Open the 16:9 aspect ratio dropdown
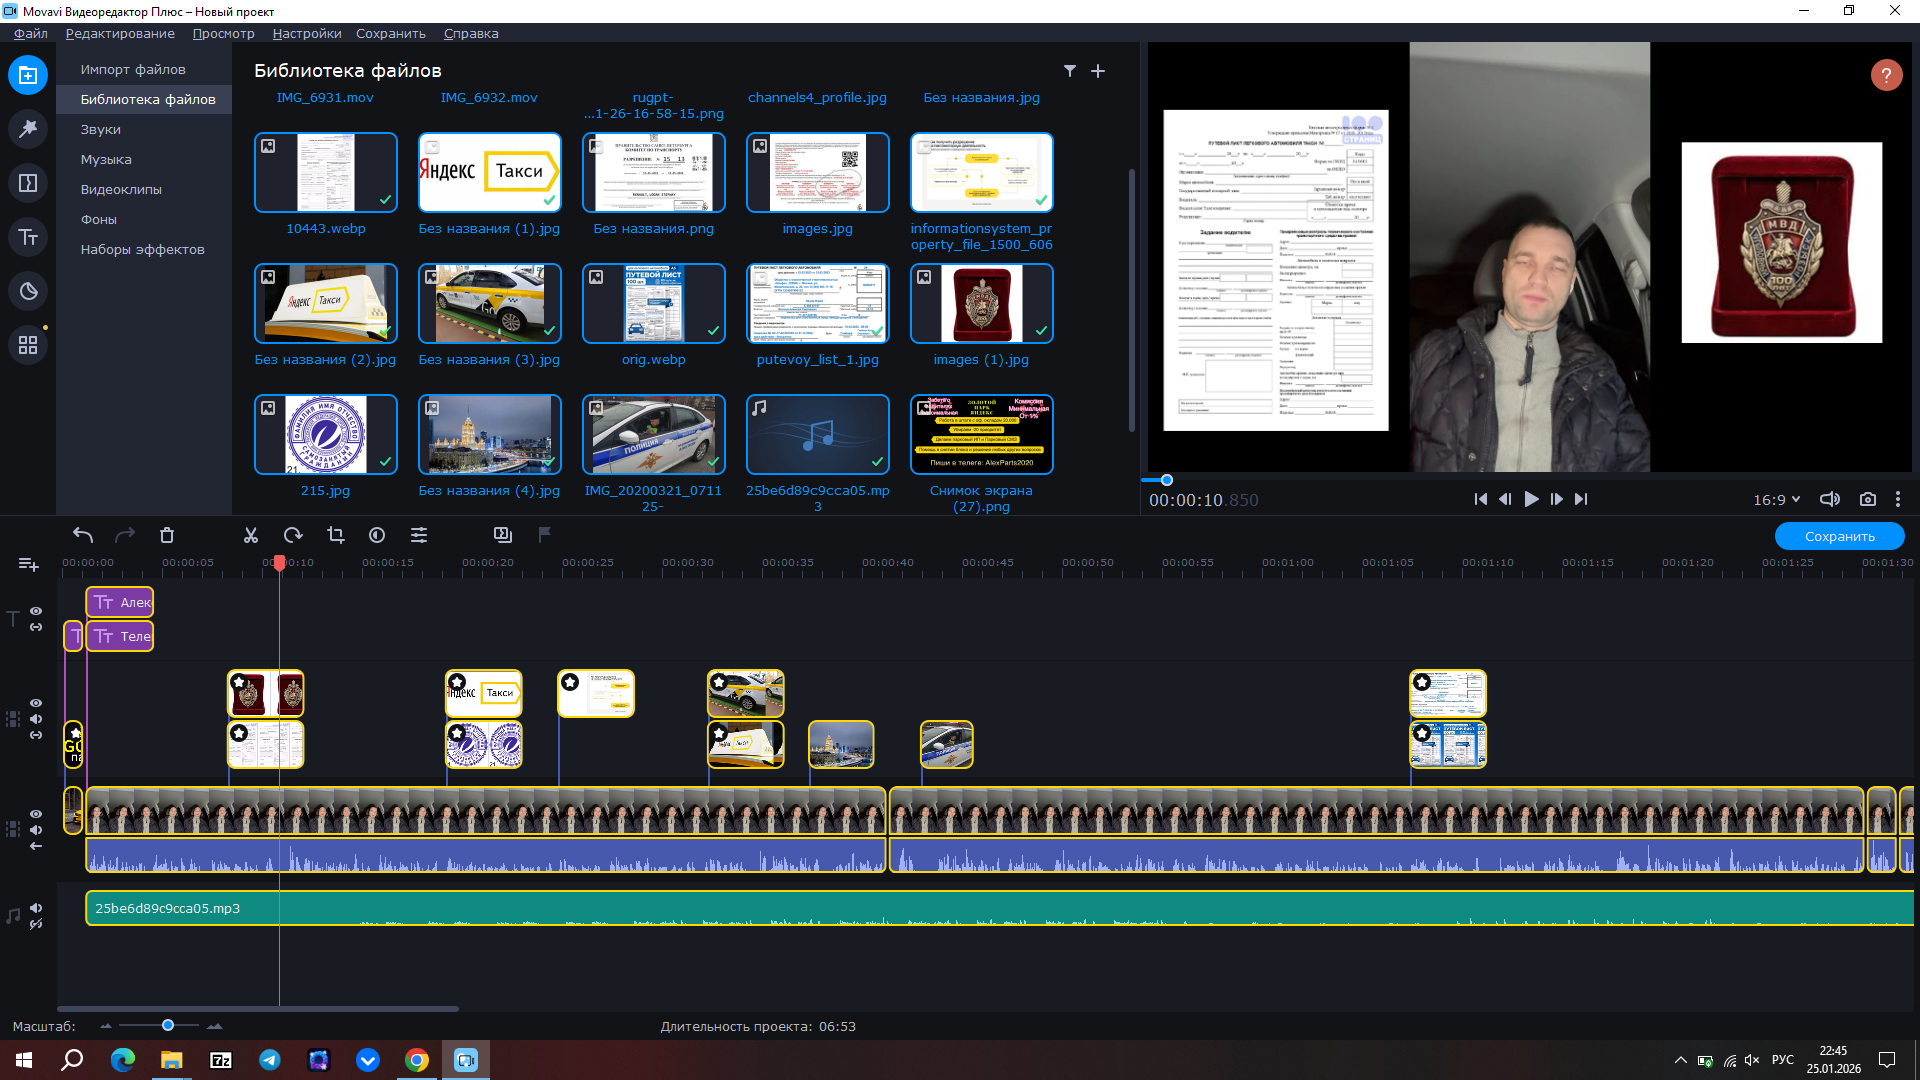 click(1776, 499)
